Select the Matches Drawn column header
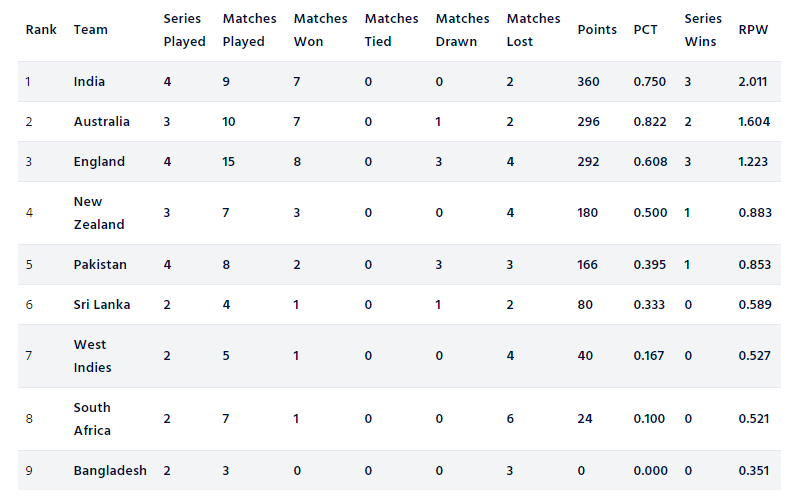Viewport: 789px width, 499px height. [x=462, y=30]
